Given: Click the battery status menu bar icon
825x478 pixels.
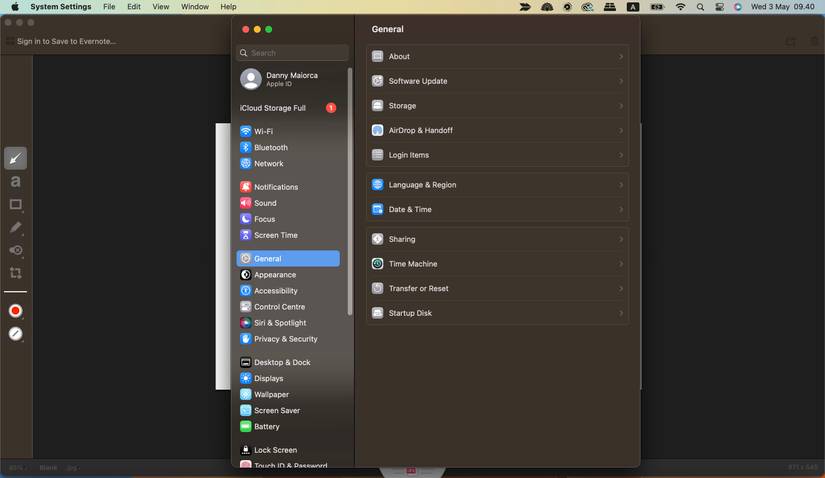Looking at the screenshot, I should 657,6.
